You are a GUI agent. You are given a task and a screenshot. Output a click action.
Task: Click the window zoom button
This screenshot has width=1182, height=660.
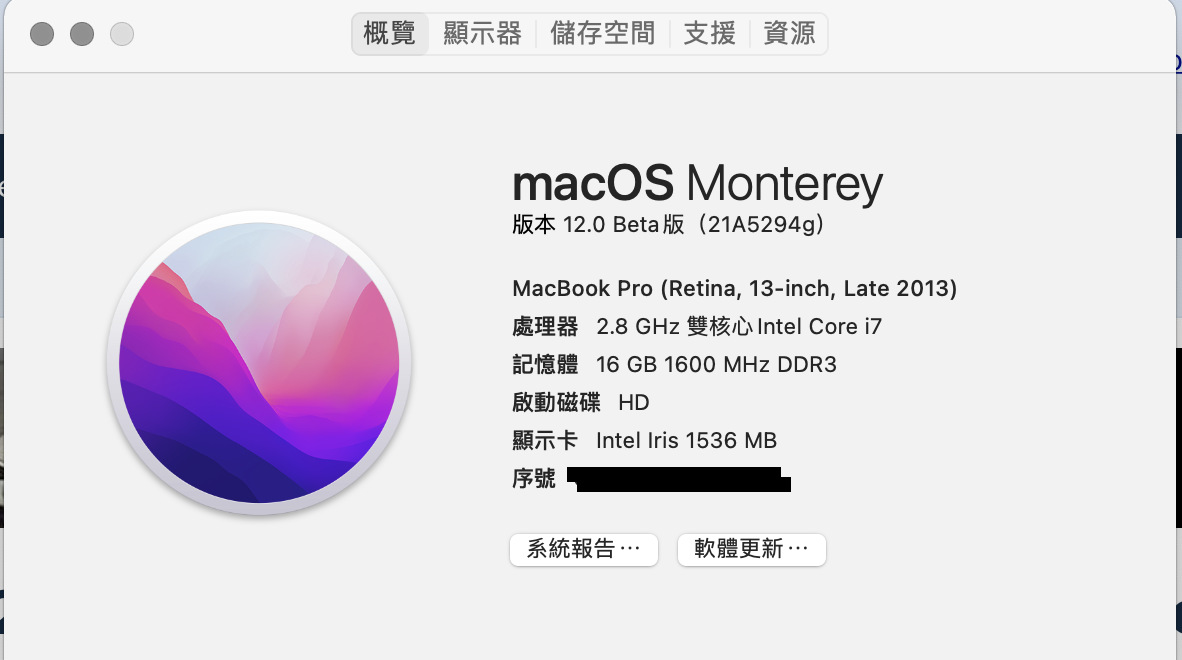coord(122,35)
